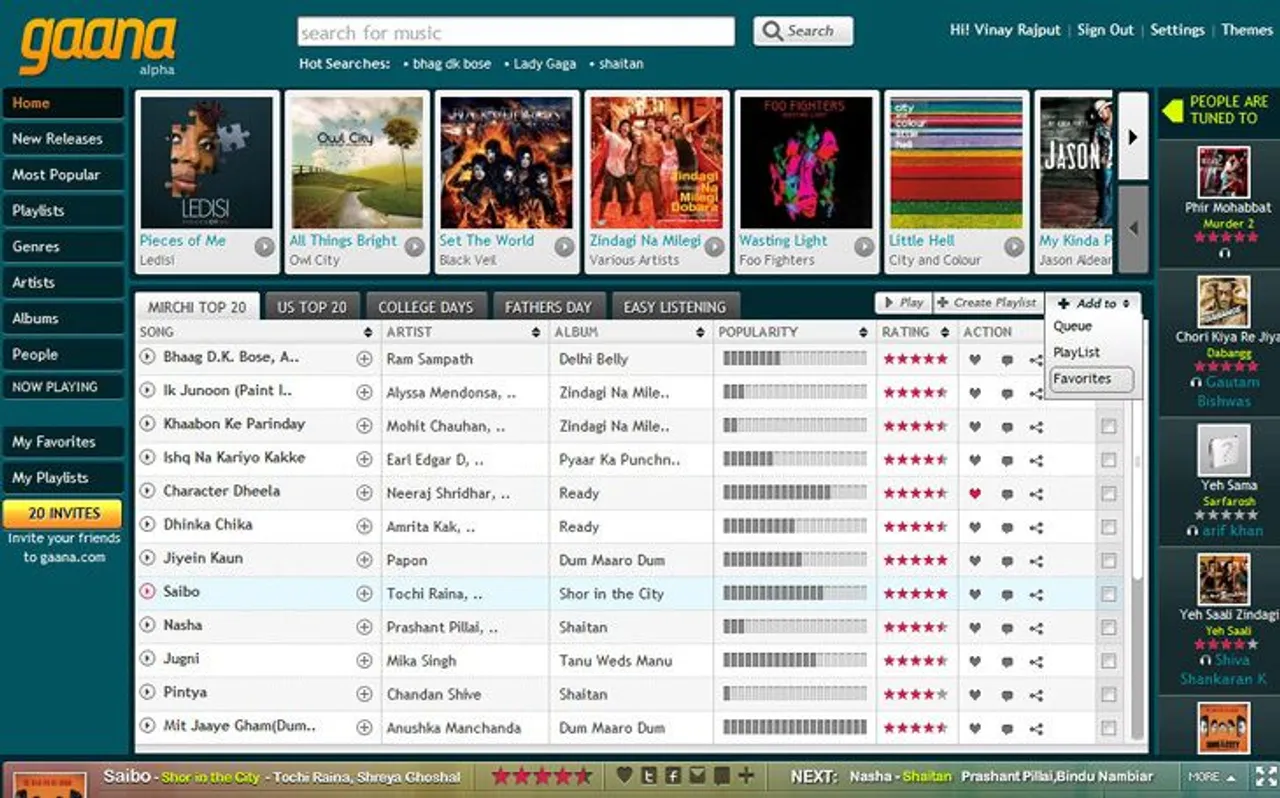1280x798 pixels.
Task: Share now playing song on Facebook
Action: pyautogui.click(x=673, y=776)
